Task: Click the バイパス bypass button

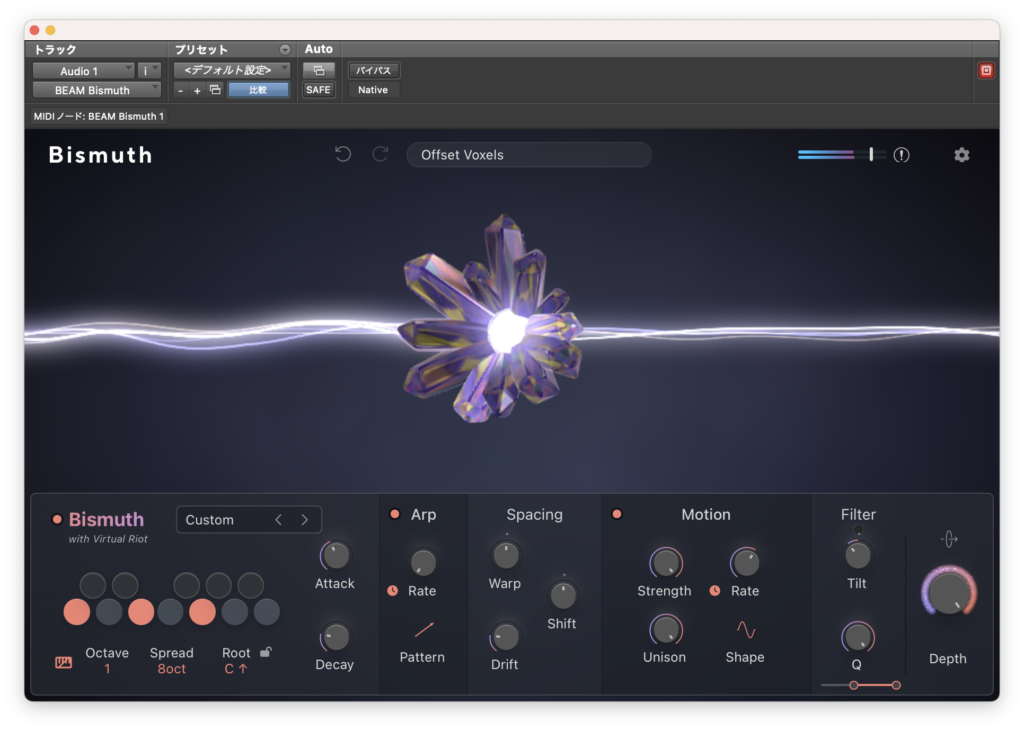Action: click(374, 71)
